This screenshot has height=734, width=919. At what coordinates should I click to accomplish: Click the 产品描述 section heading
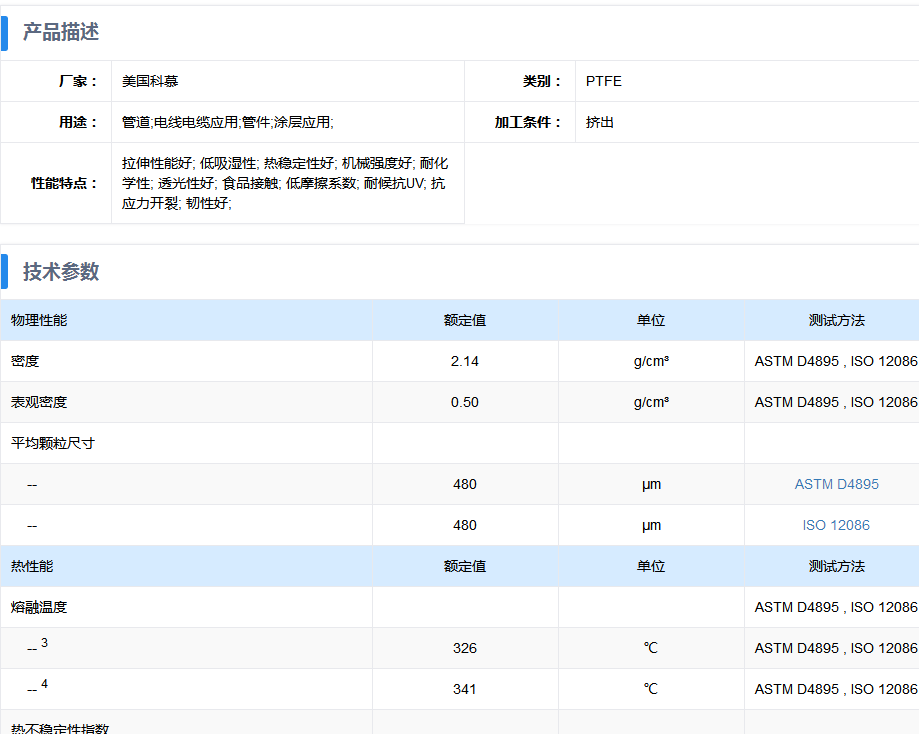tap(61, 32)
